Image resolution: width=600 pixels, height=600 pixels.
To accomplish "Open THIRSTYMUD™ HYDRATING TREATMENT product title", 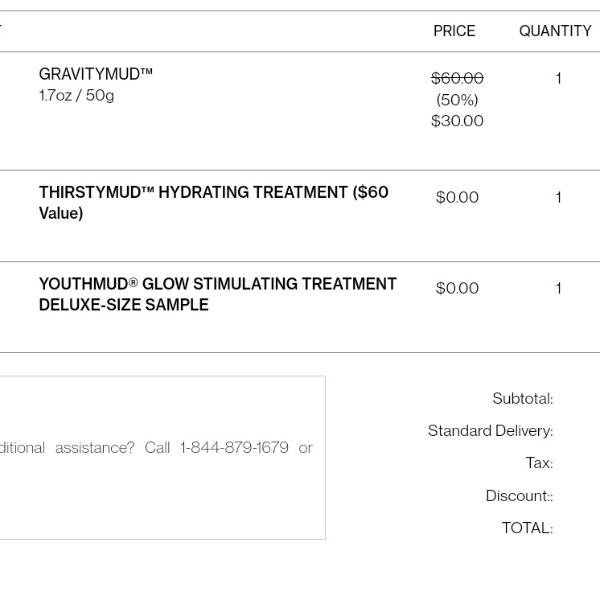I will [x=214, y=203].
